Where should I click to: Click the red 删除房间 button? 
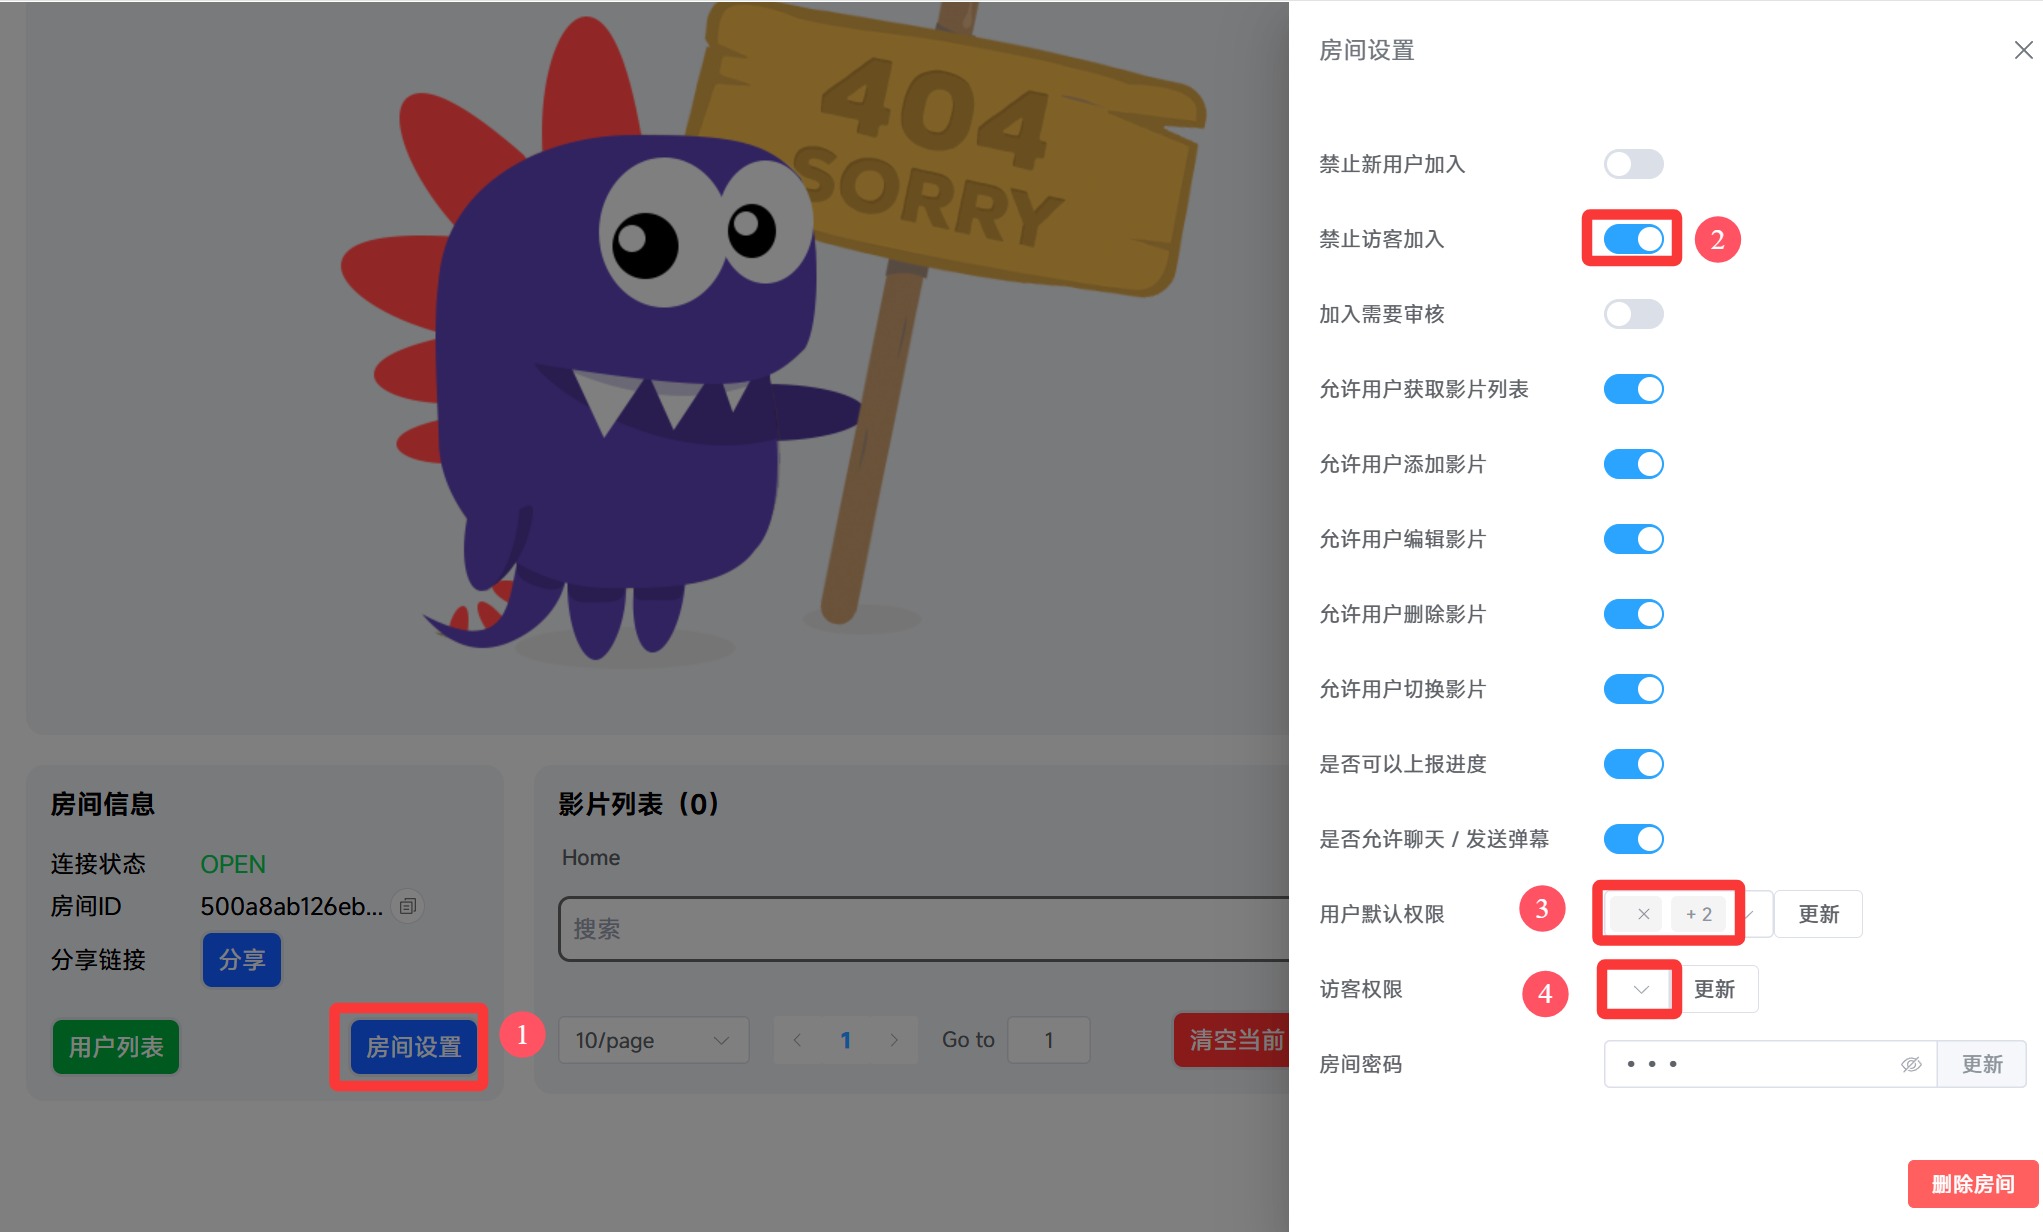[x=1972, y=1184]
